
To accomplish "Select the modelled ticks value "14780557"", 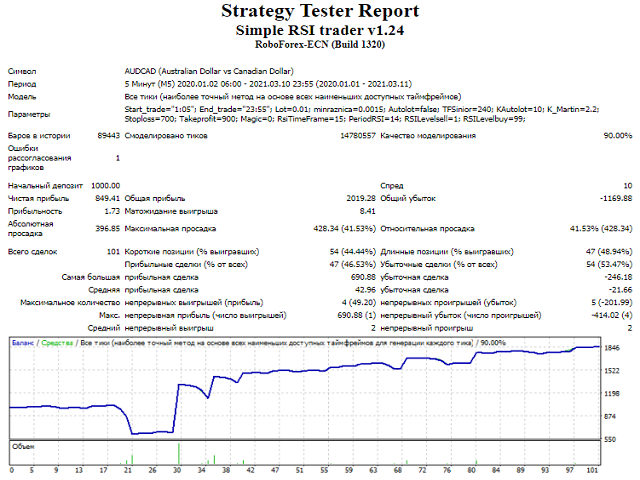I will coord(358,136).
